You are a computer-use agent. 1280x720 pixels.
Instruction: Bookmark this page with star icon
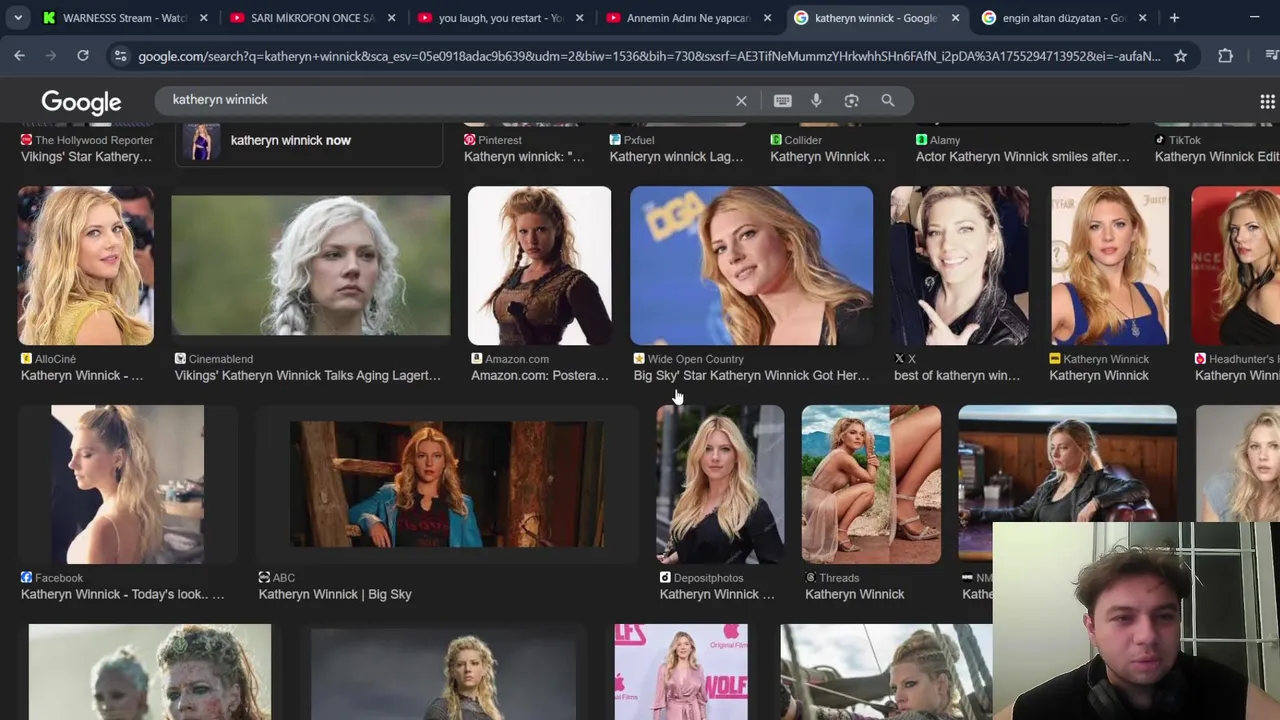tap(1180, 56)
